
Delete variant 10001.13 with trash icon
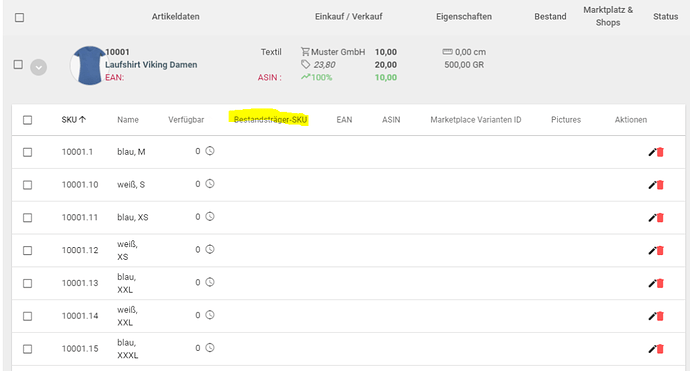(x=660, y=283)
